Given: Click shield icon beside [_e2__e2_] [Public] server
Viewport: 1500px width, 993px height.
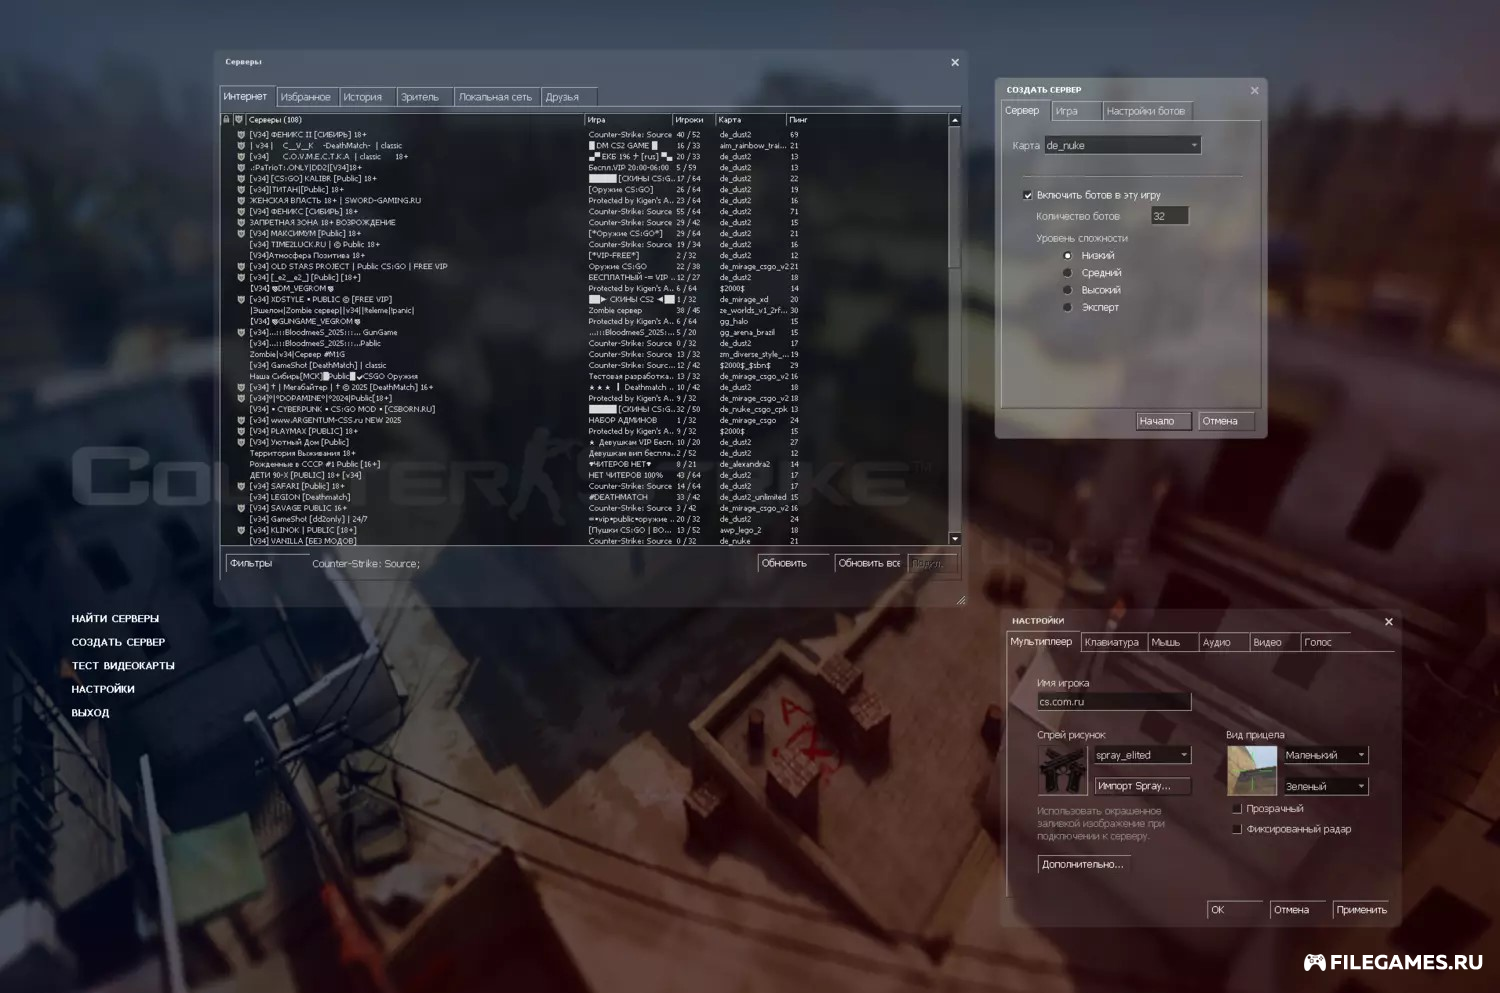Looking at the screenshot, I should click(x=241, y=277).
